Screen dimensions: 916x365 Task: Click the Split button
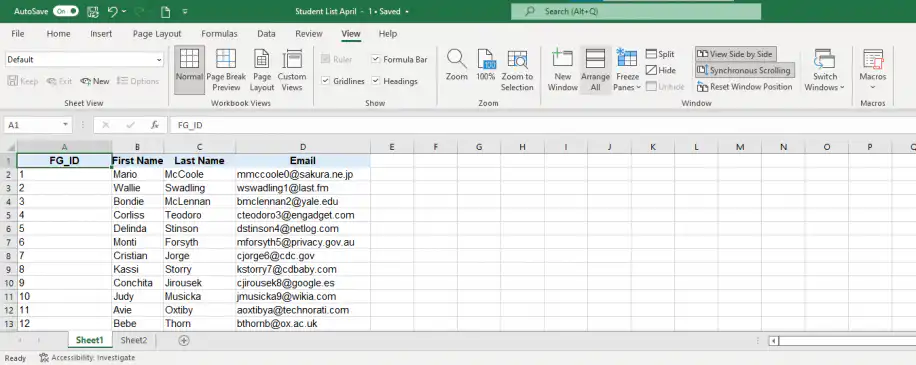point(660,54)
